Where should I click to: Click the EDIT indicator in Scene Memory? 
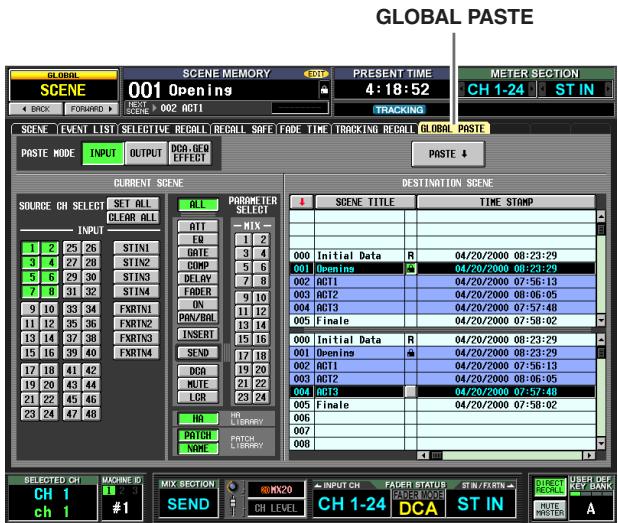pyautogui.click(x=316, y=74)
